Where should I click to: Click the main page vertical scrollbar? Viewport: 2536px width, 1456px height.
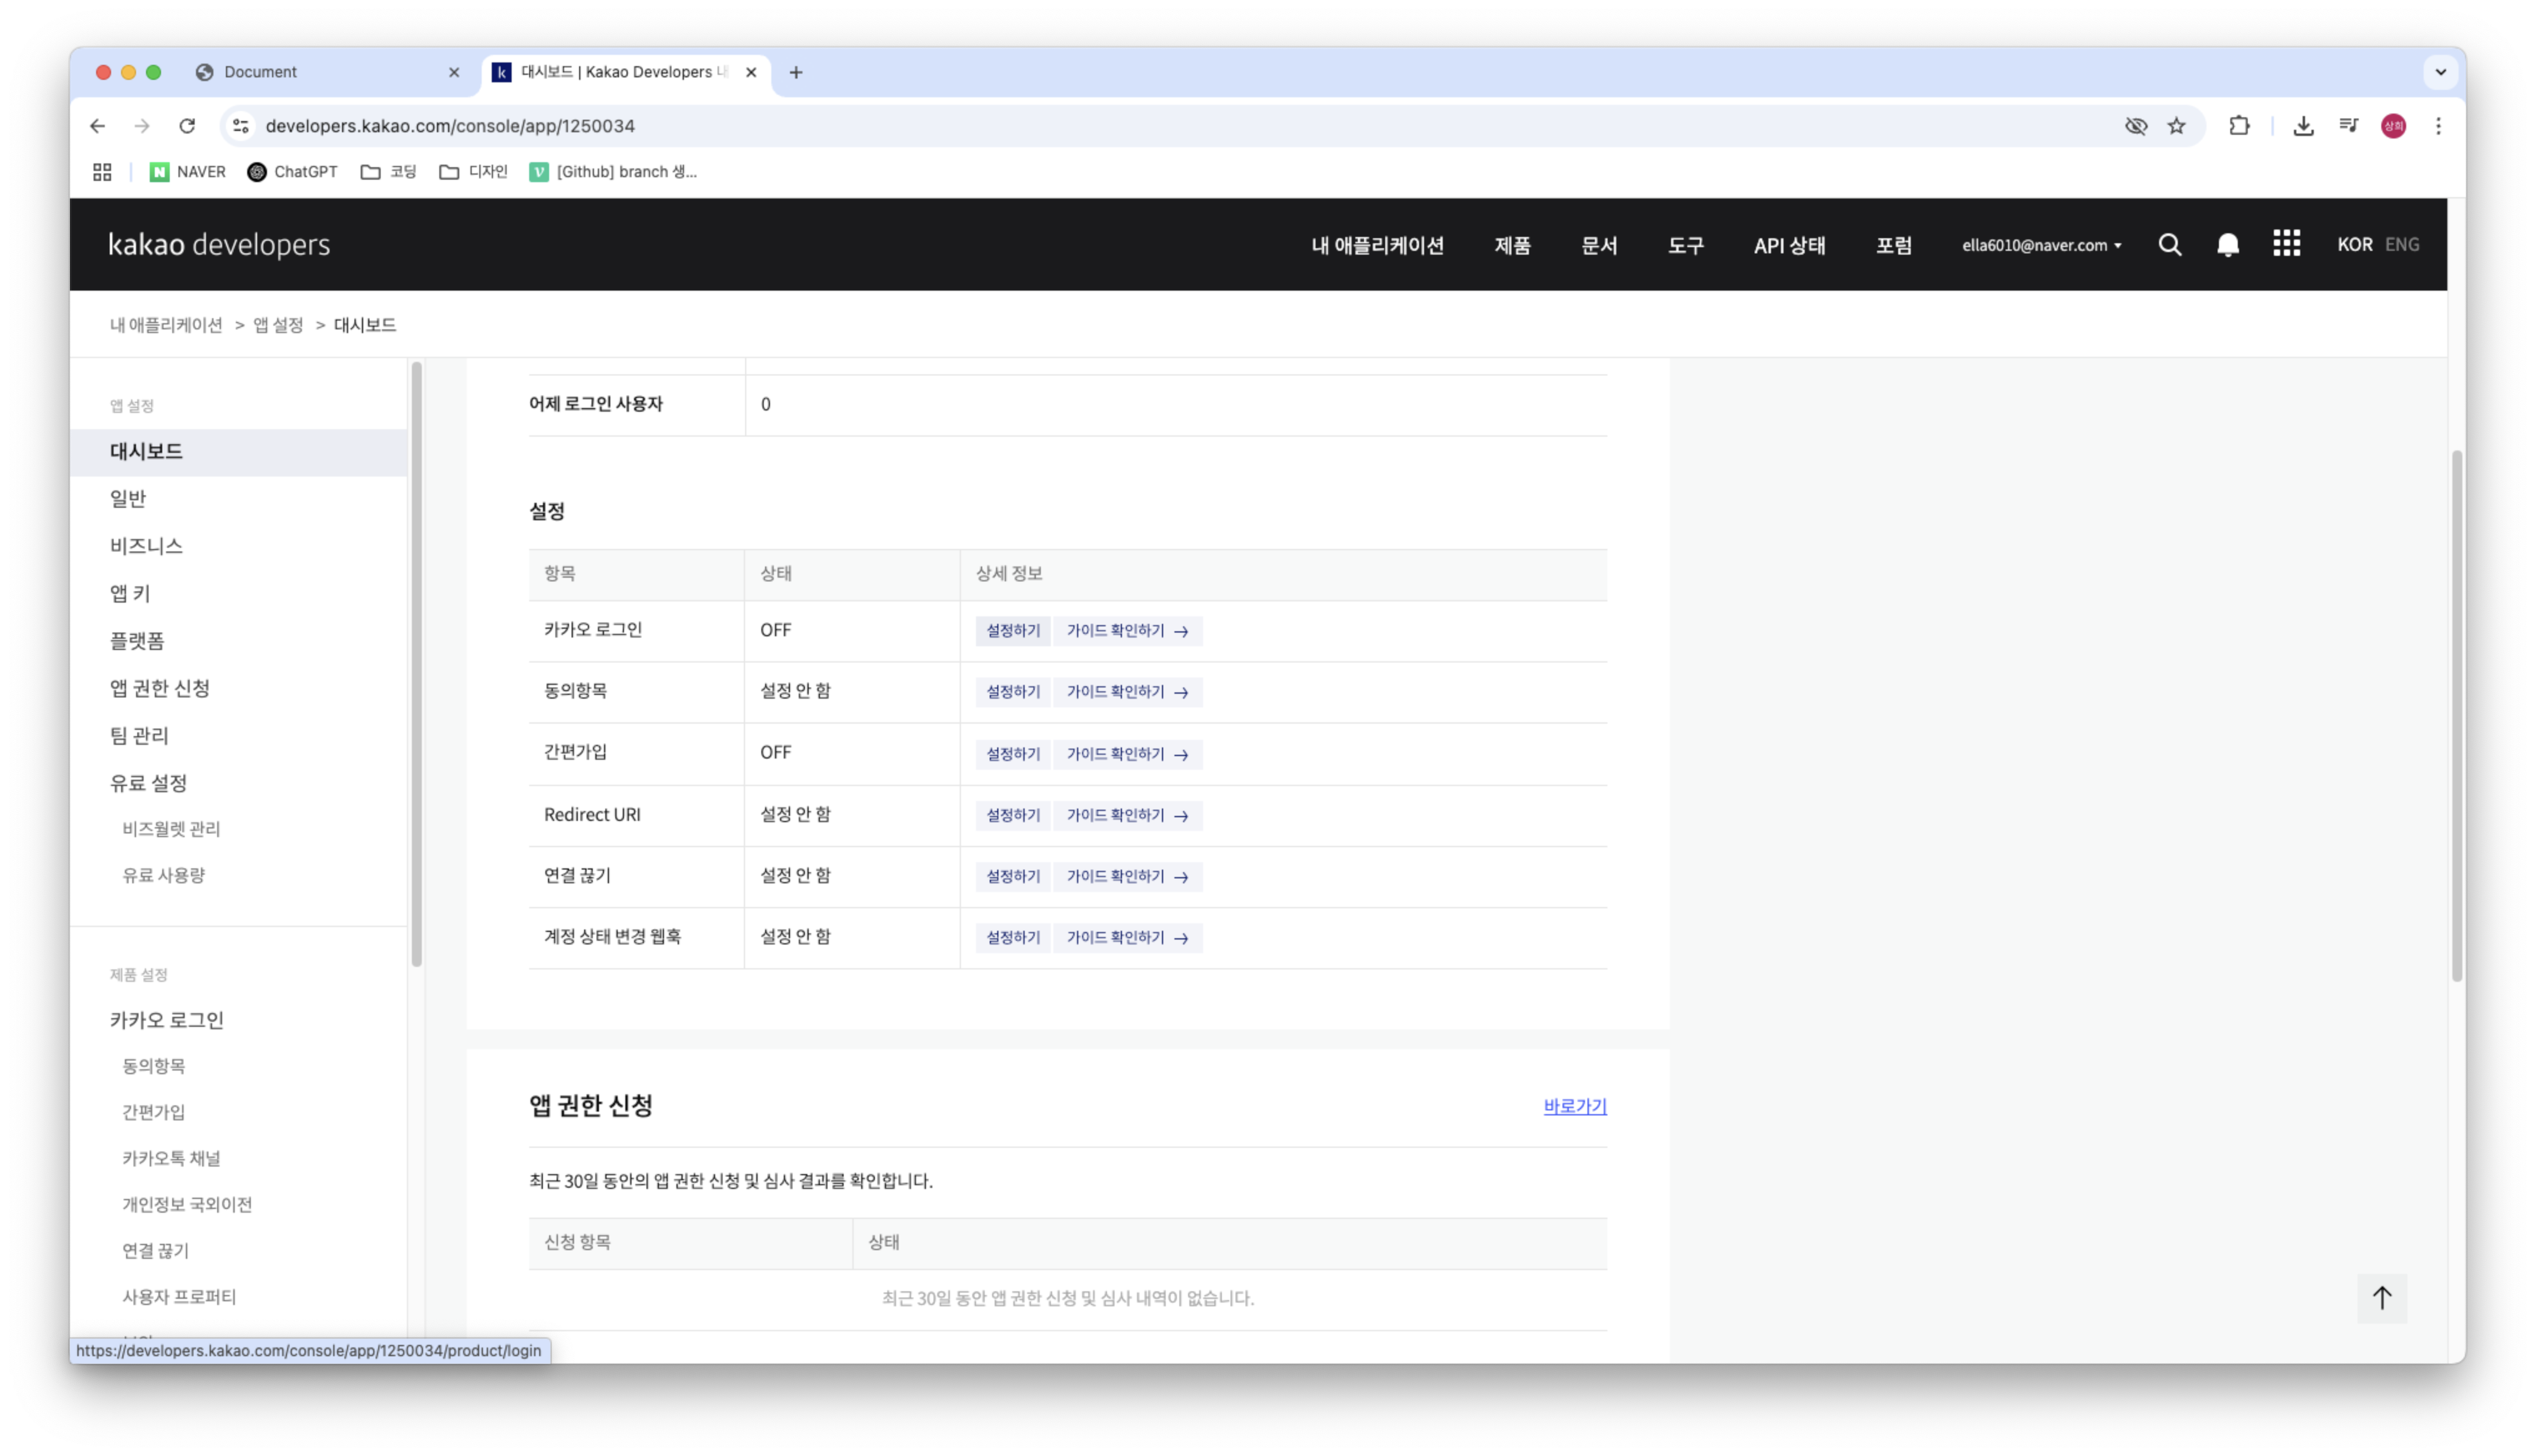[x=2457, y=716]
